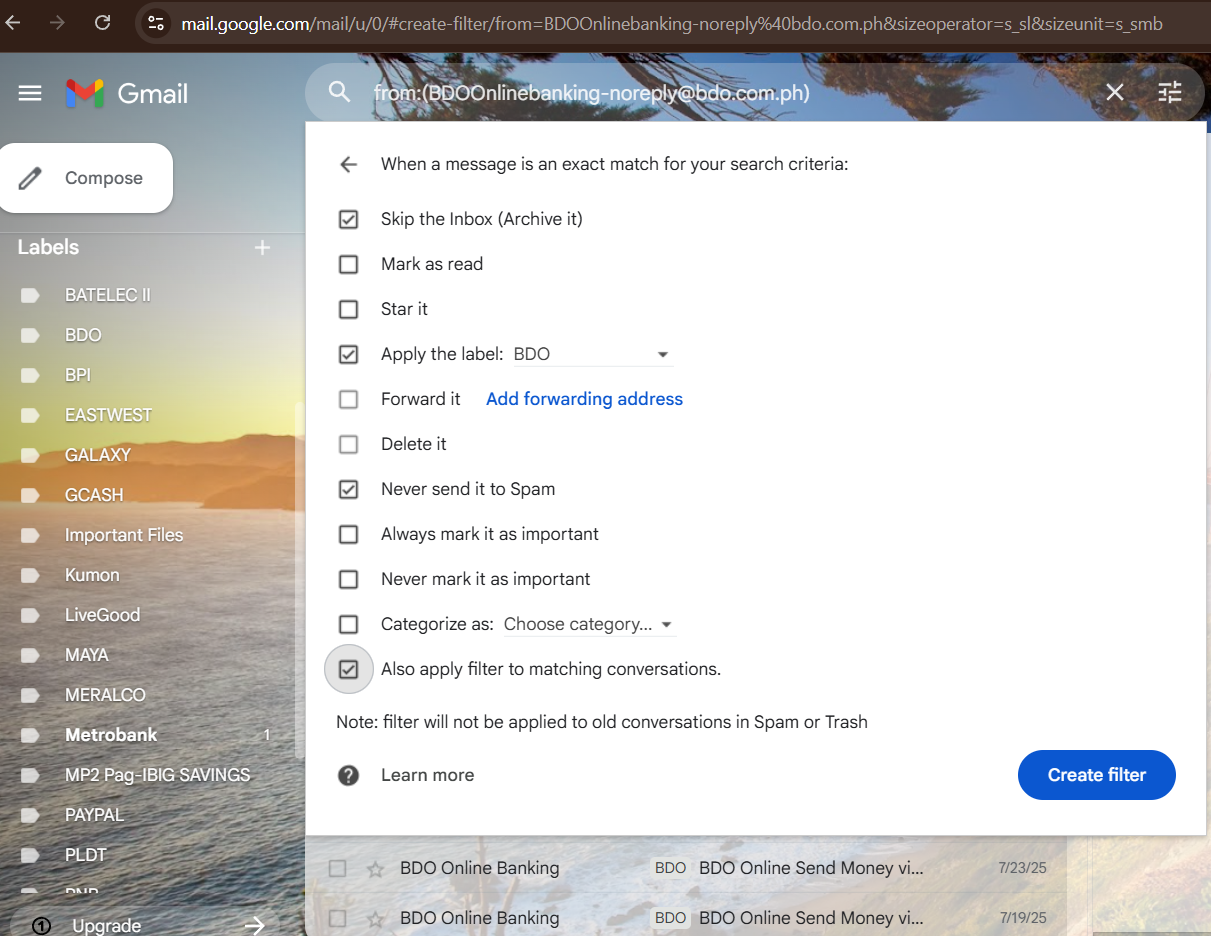Click the GCASH label tag icon
The height and width of the screenshot is (936, 1211).
click(30, 495)
